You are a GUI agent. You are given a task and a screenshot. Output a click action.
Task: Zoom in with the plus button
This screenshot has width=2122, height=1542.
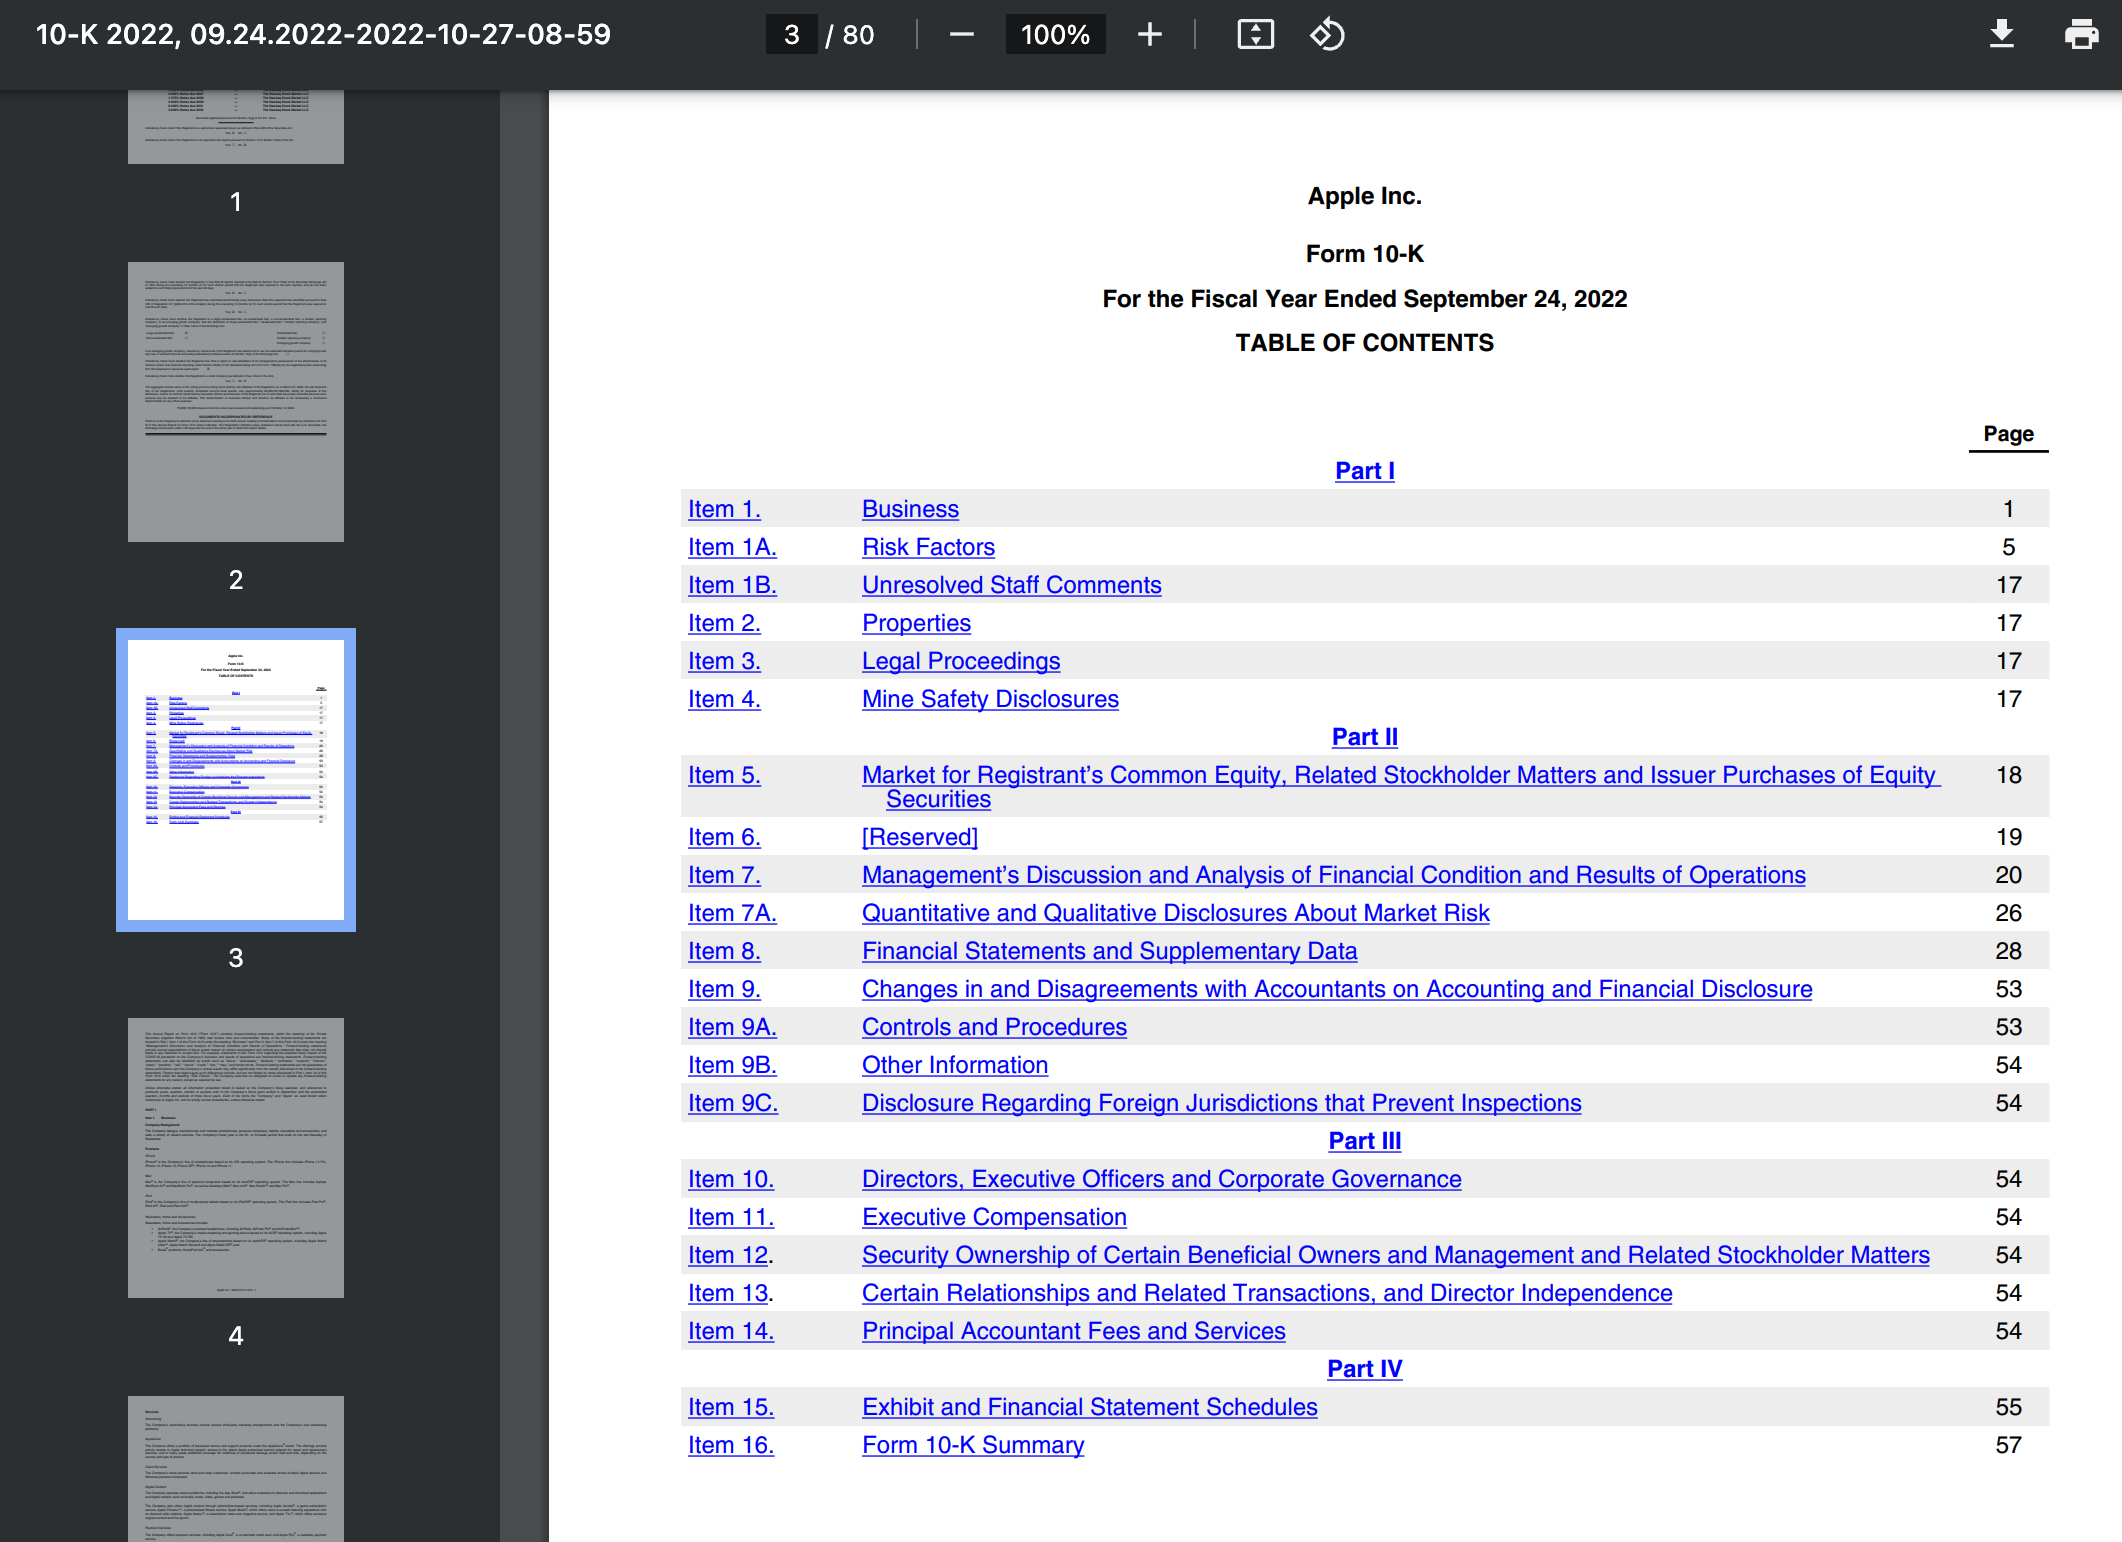(1150, 35)
